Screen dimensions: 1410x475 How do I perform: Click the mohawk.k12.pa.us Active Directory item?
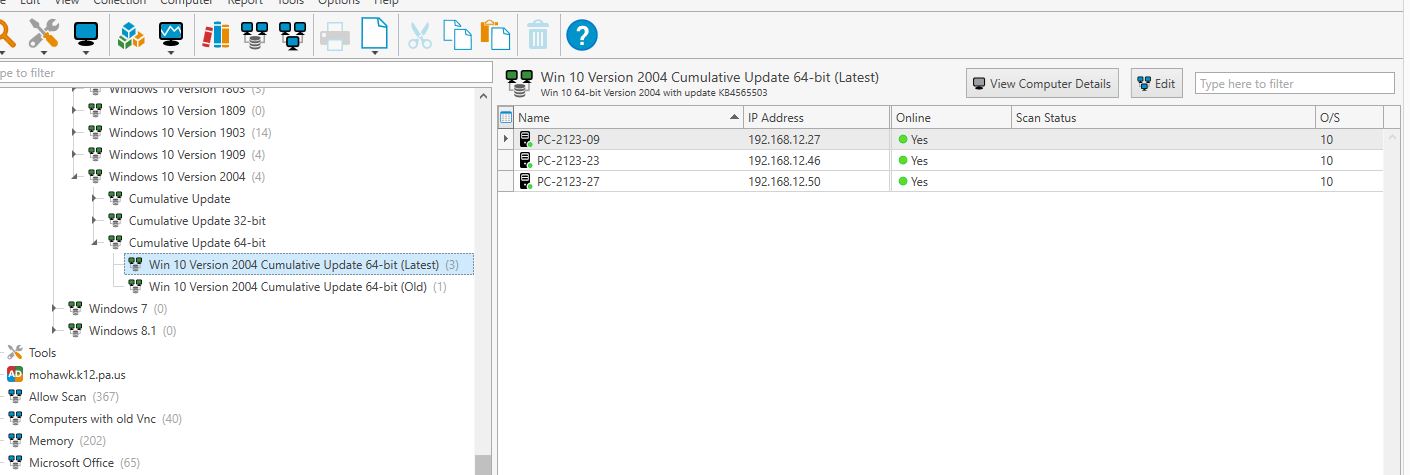(x=77, y=375)
